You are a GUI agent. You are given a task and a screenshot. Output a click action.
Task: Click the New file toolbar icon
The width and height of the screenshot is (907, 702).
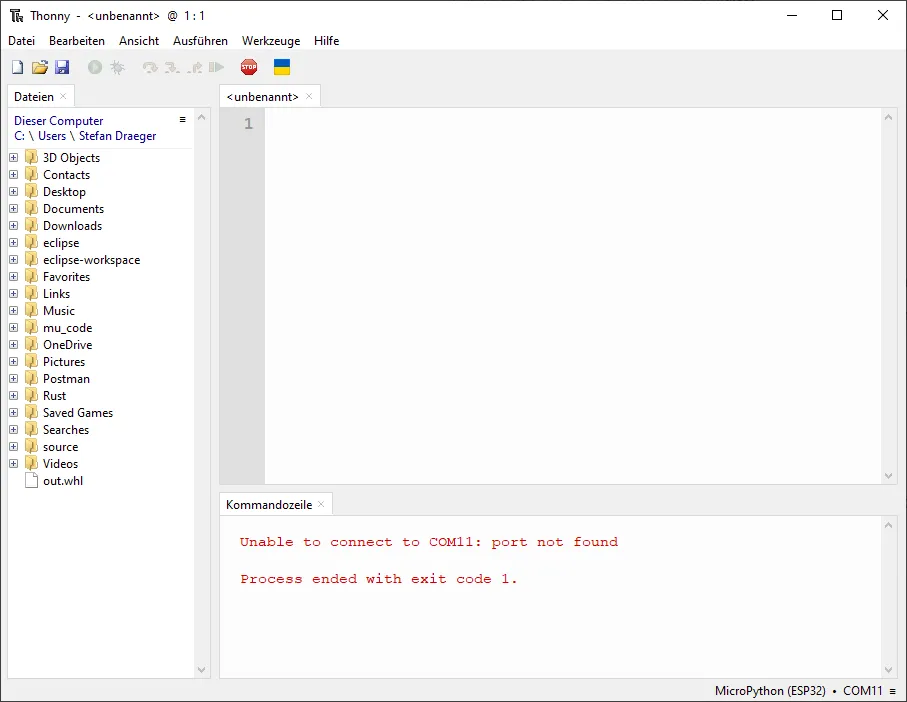[17, 67]
